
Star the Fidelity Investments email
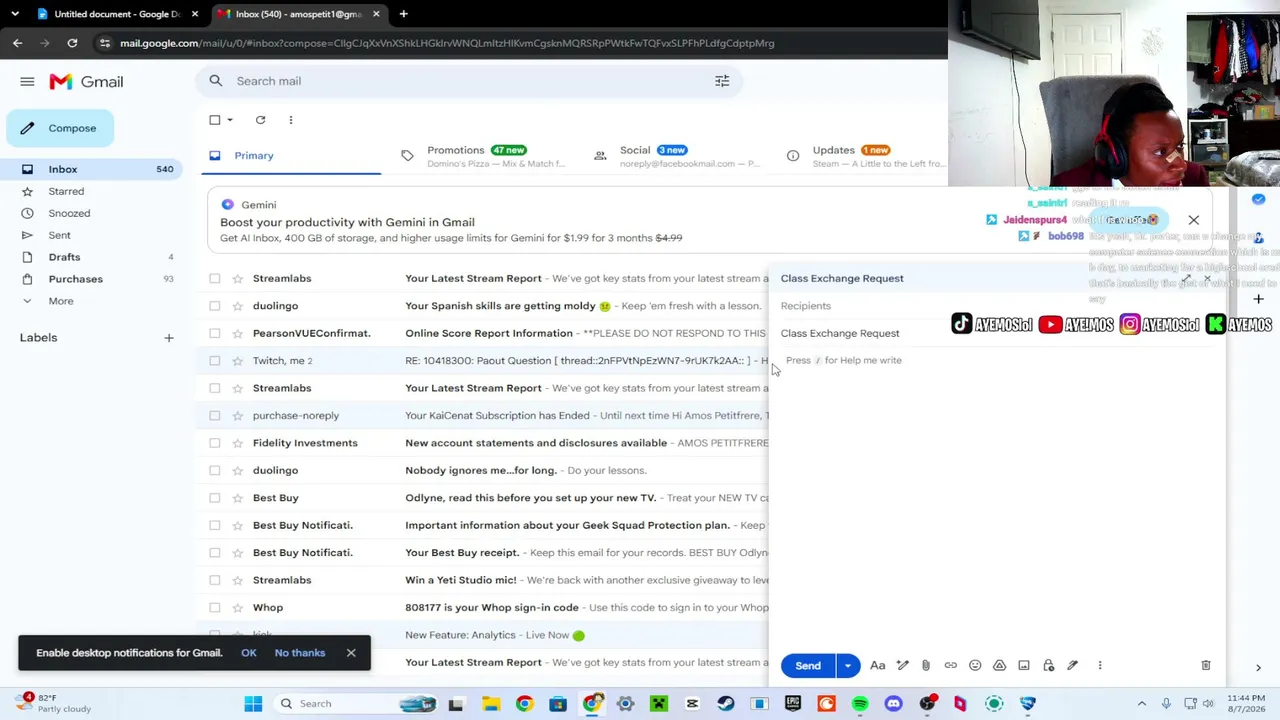click(x=238, y=443)
